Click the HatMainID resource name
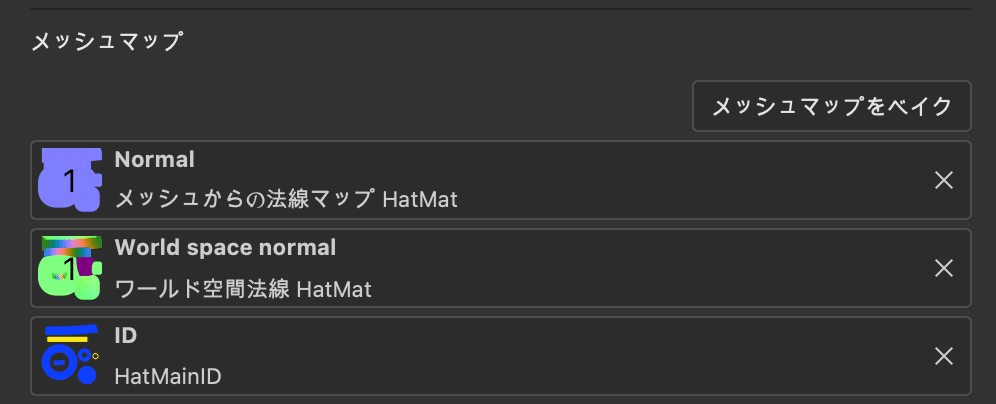The image size is (996, 404). point(168,377)
